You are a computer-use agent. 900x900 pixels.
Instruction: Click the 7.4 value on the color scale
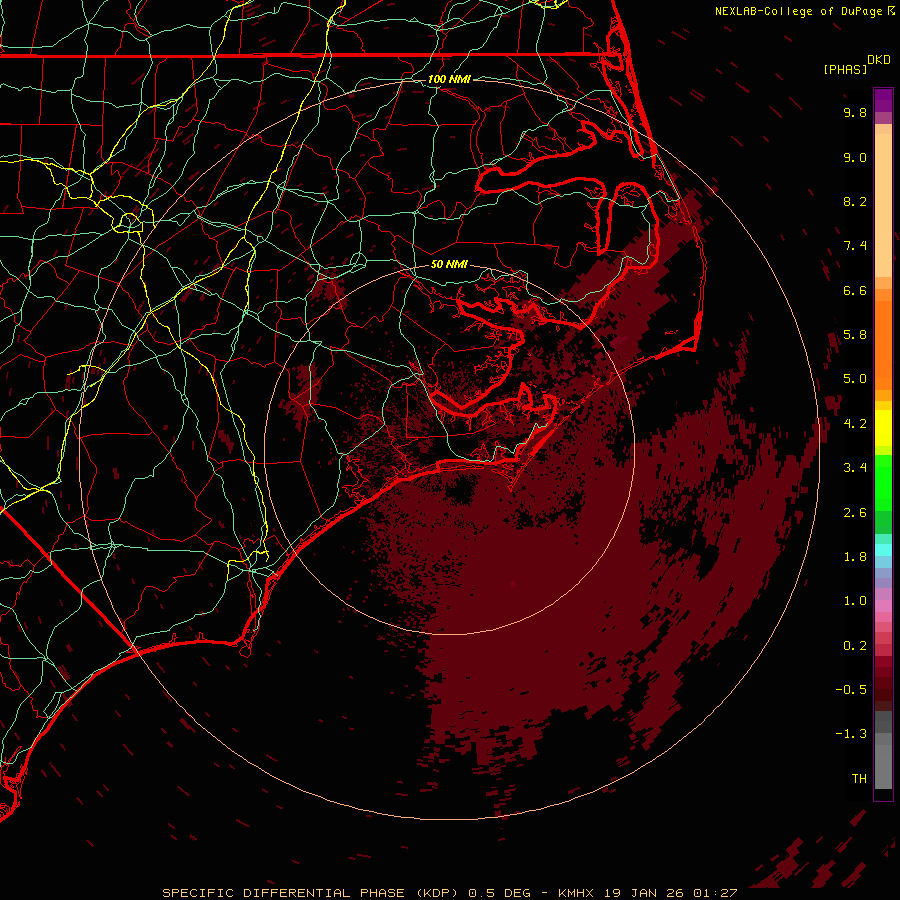[855, 246]
